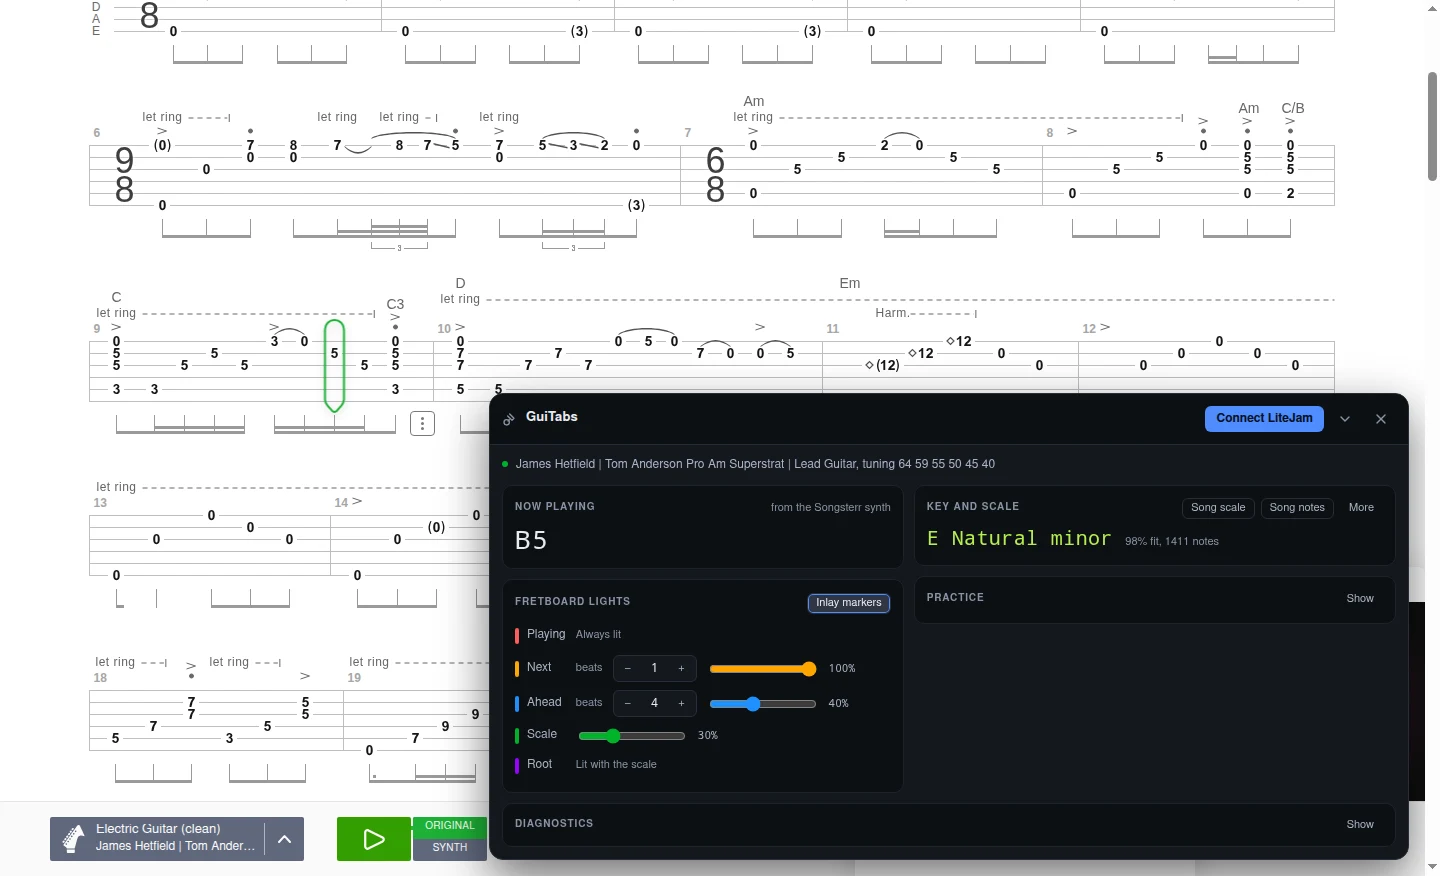Screen dimensions: 1440x876
Task: Click the Ahead beats number field
Action: (x=655, y=704)
